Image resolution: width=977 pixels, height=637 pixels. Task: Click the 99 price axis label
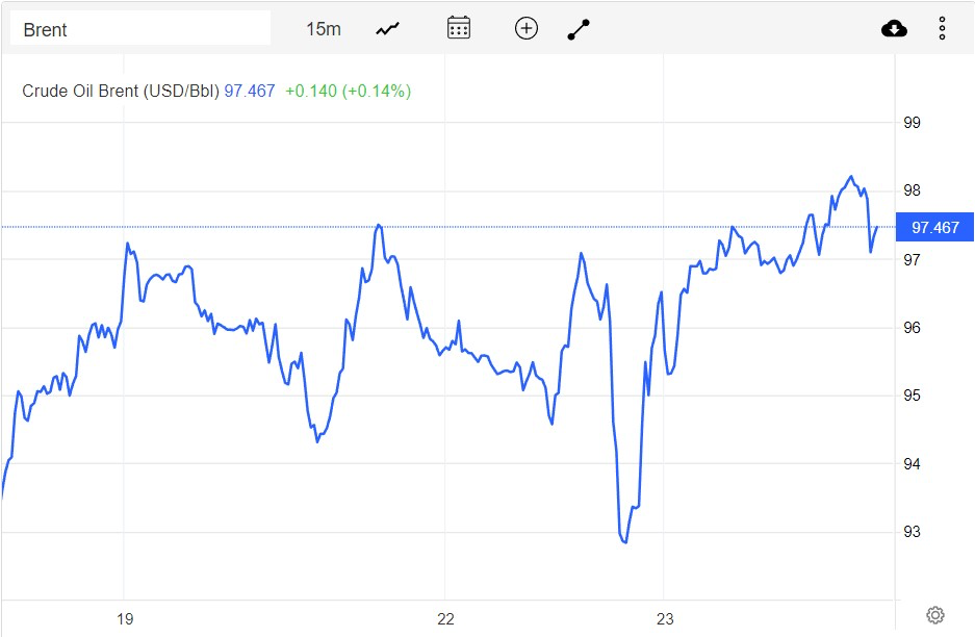point(911,123)
